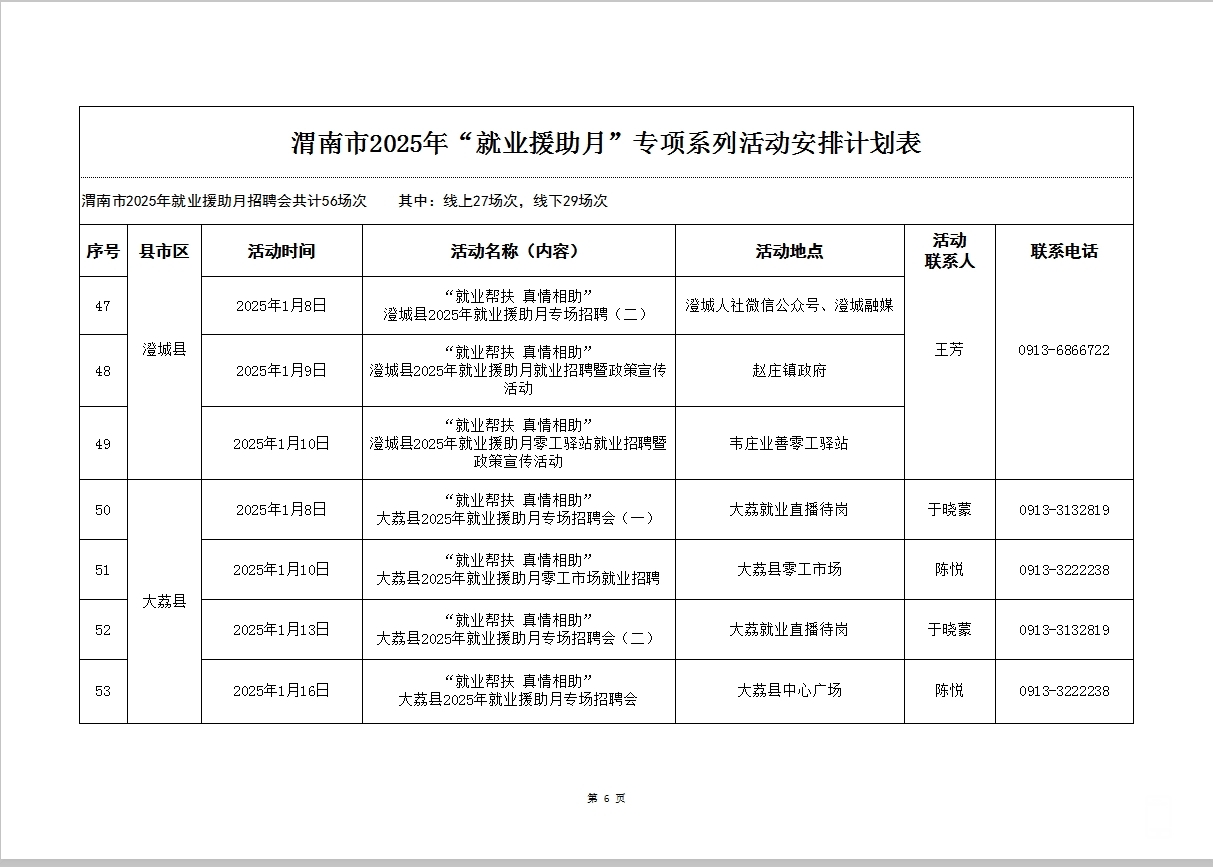Click the 韦庄业善零工驿站 location cell
Viewport: 1213px width, 867px height.
[789, 443]
